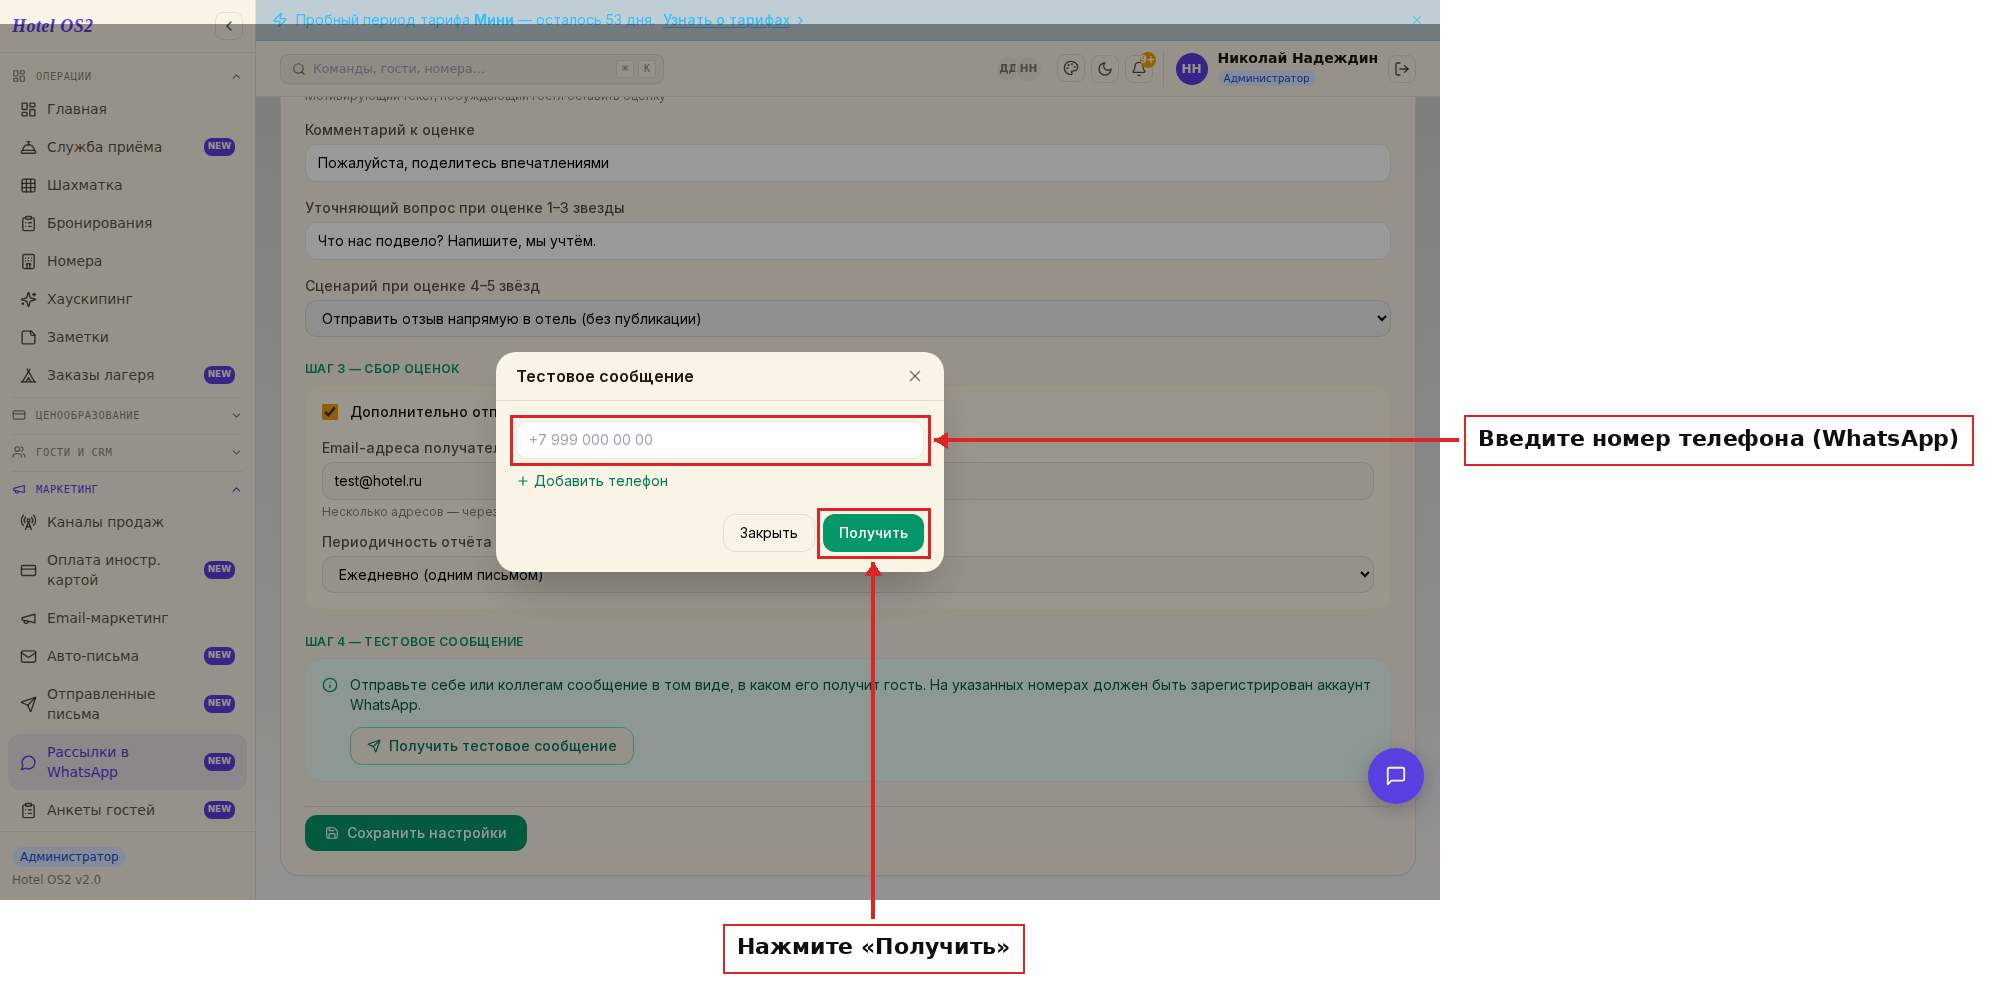Click the phone number input field
The width and height of the screenshot is (1997, 997).
719,440
